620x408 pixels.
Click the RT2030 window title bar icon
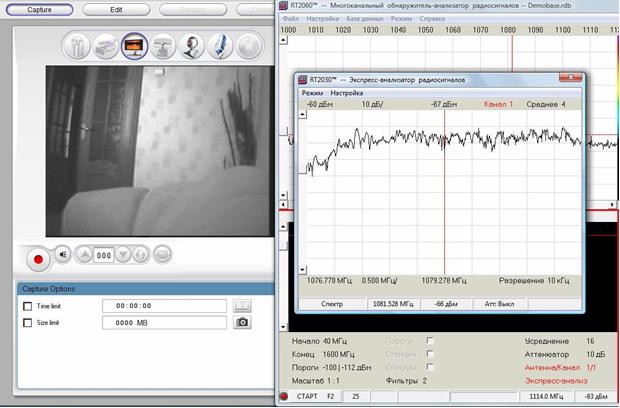(302, 80)
